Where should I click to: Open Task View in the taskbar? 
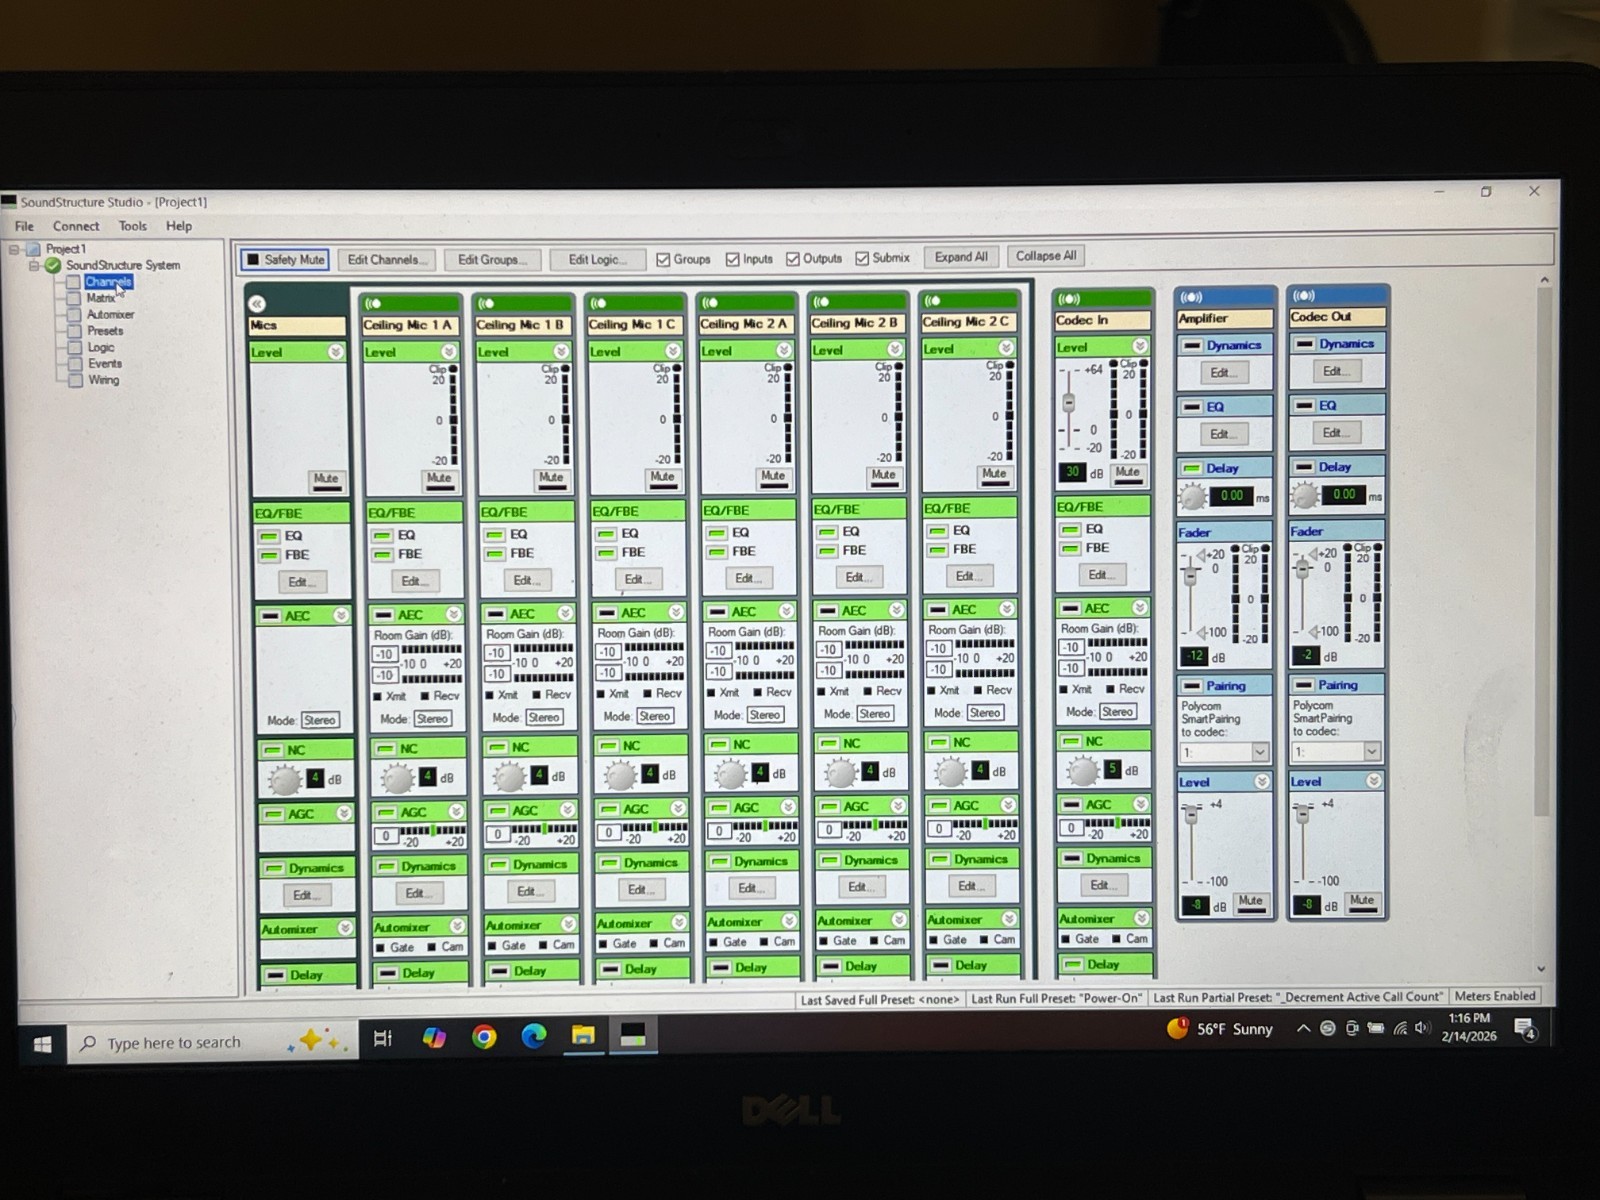click(x=382, y=1038)
